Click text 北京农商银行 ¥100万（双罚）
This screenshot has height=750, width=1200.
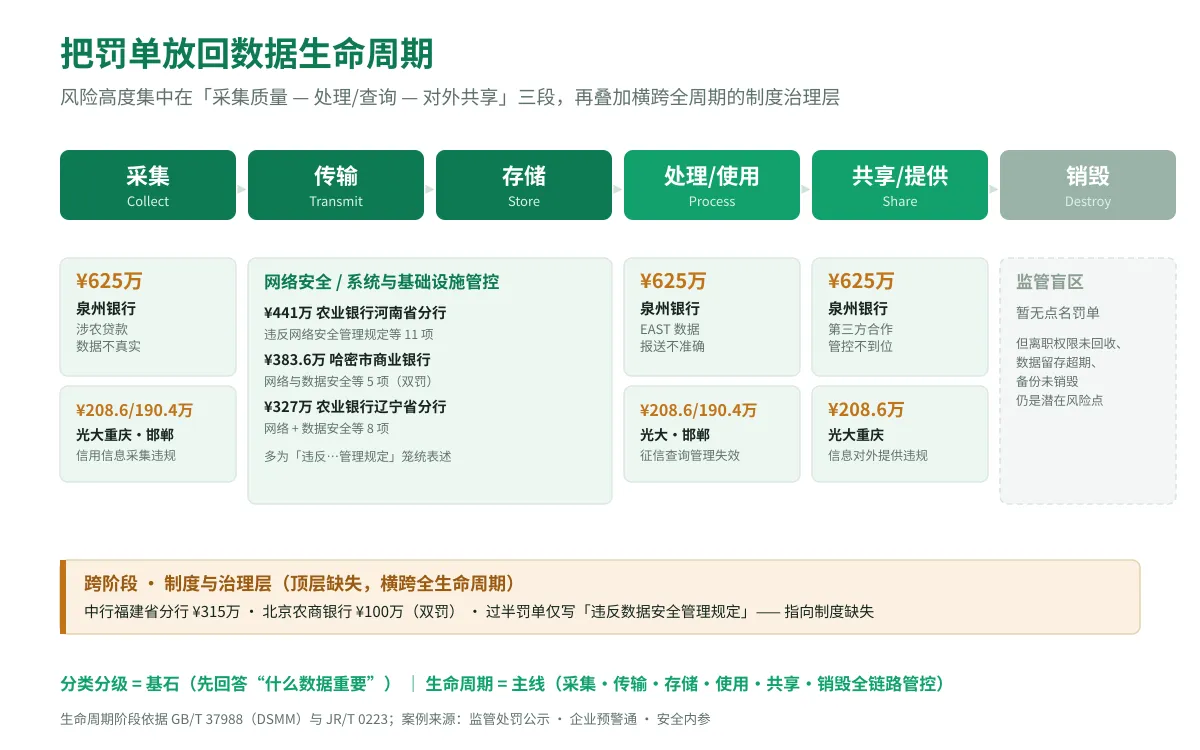(x=360, y=611)
